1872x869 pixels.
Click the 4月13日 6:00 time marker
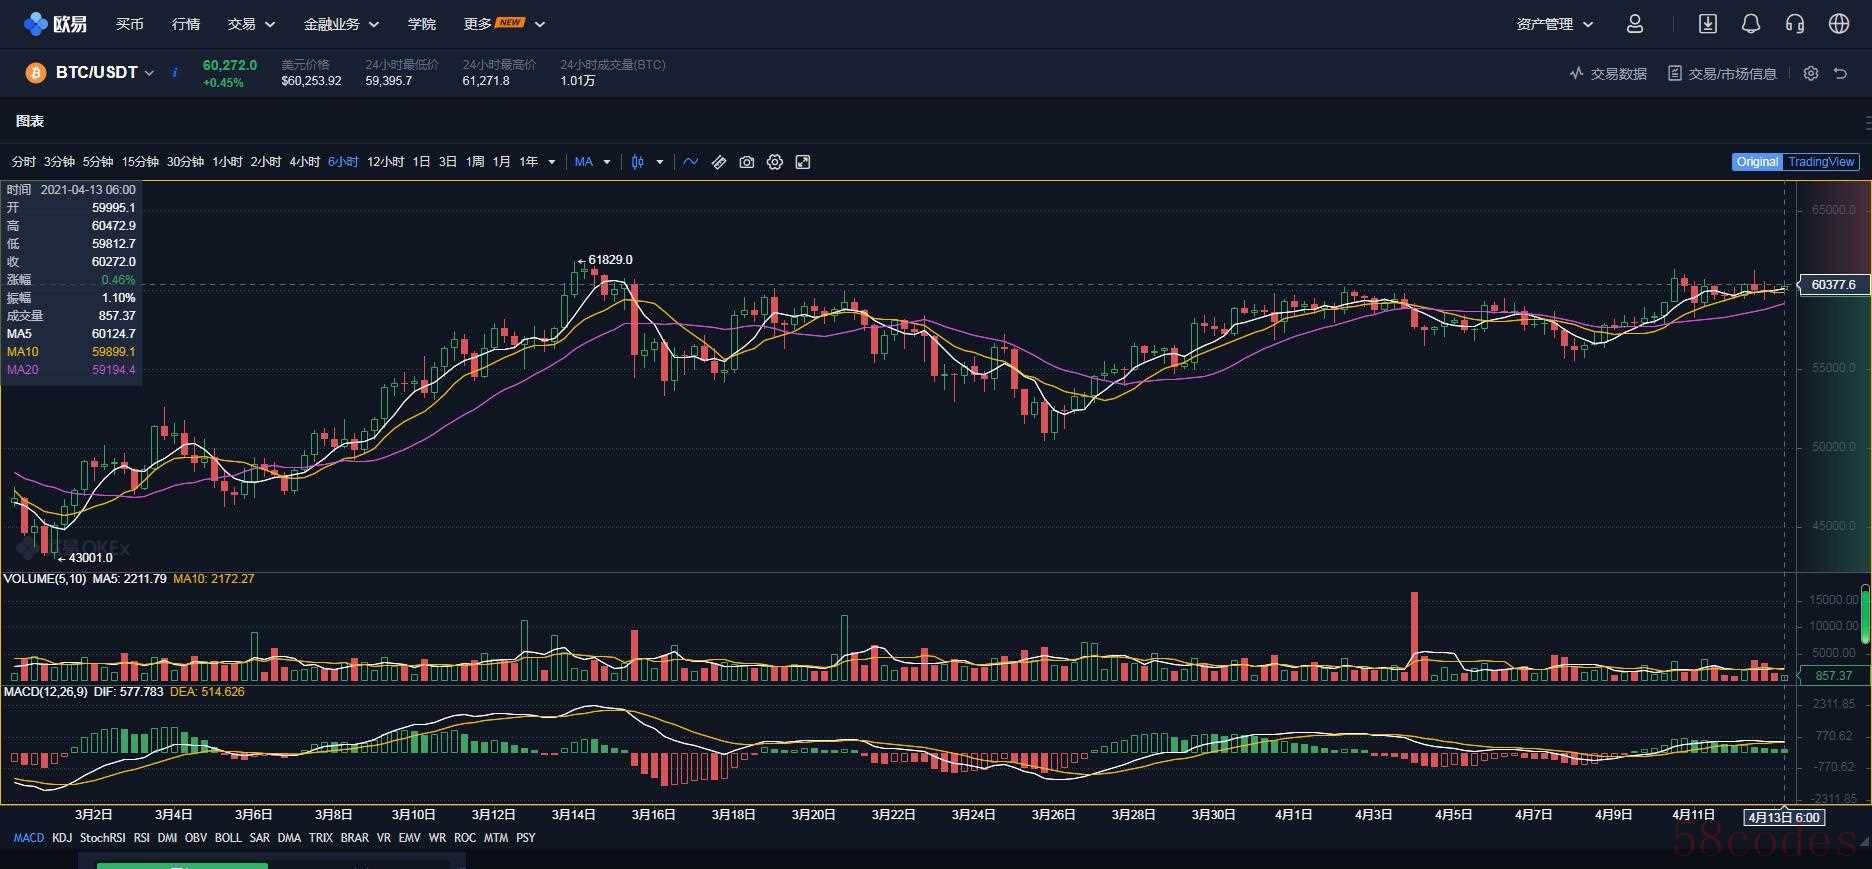(x=1784, y=817)
